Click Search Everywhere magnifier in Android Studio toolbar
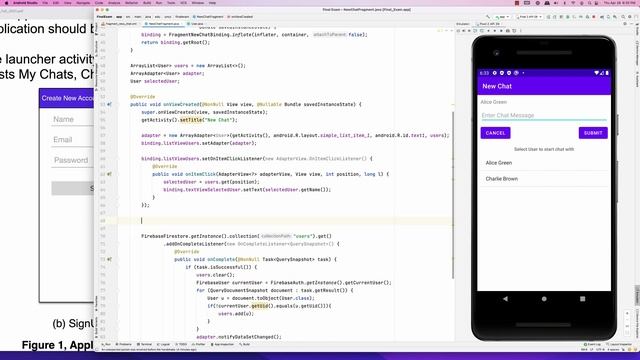Screen dimensions: 640x360 coord(623,17)
